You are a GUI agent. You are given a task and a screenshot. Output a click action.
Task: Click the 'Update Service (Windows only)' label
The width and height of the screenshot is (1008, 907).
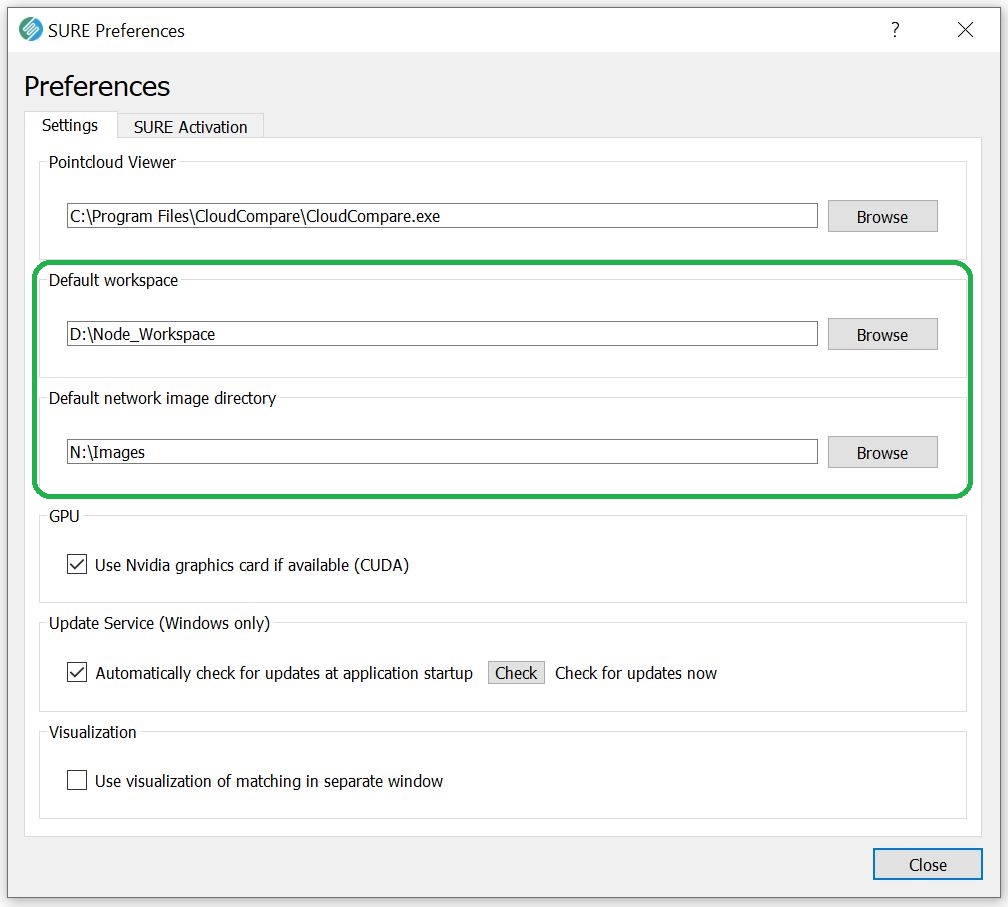[x=159, y=624]
